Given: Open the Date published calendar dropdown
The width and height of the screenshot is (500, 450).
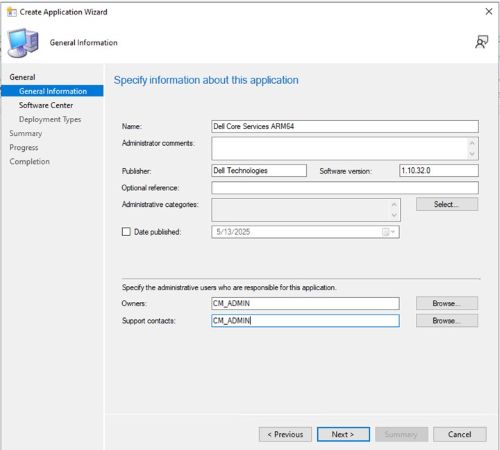Looking at the screenshot, I should [389, 232].
